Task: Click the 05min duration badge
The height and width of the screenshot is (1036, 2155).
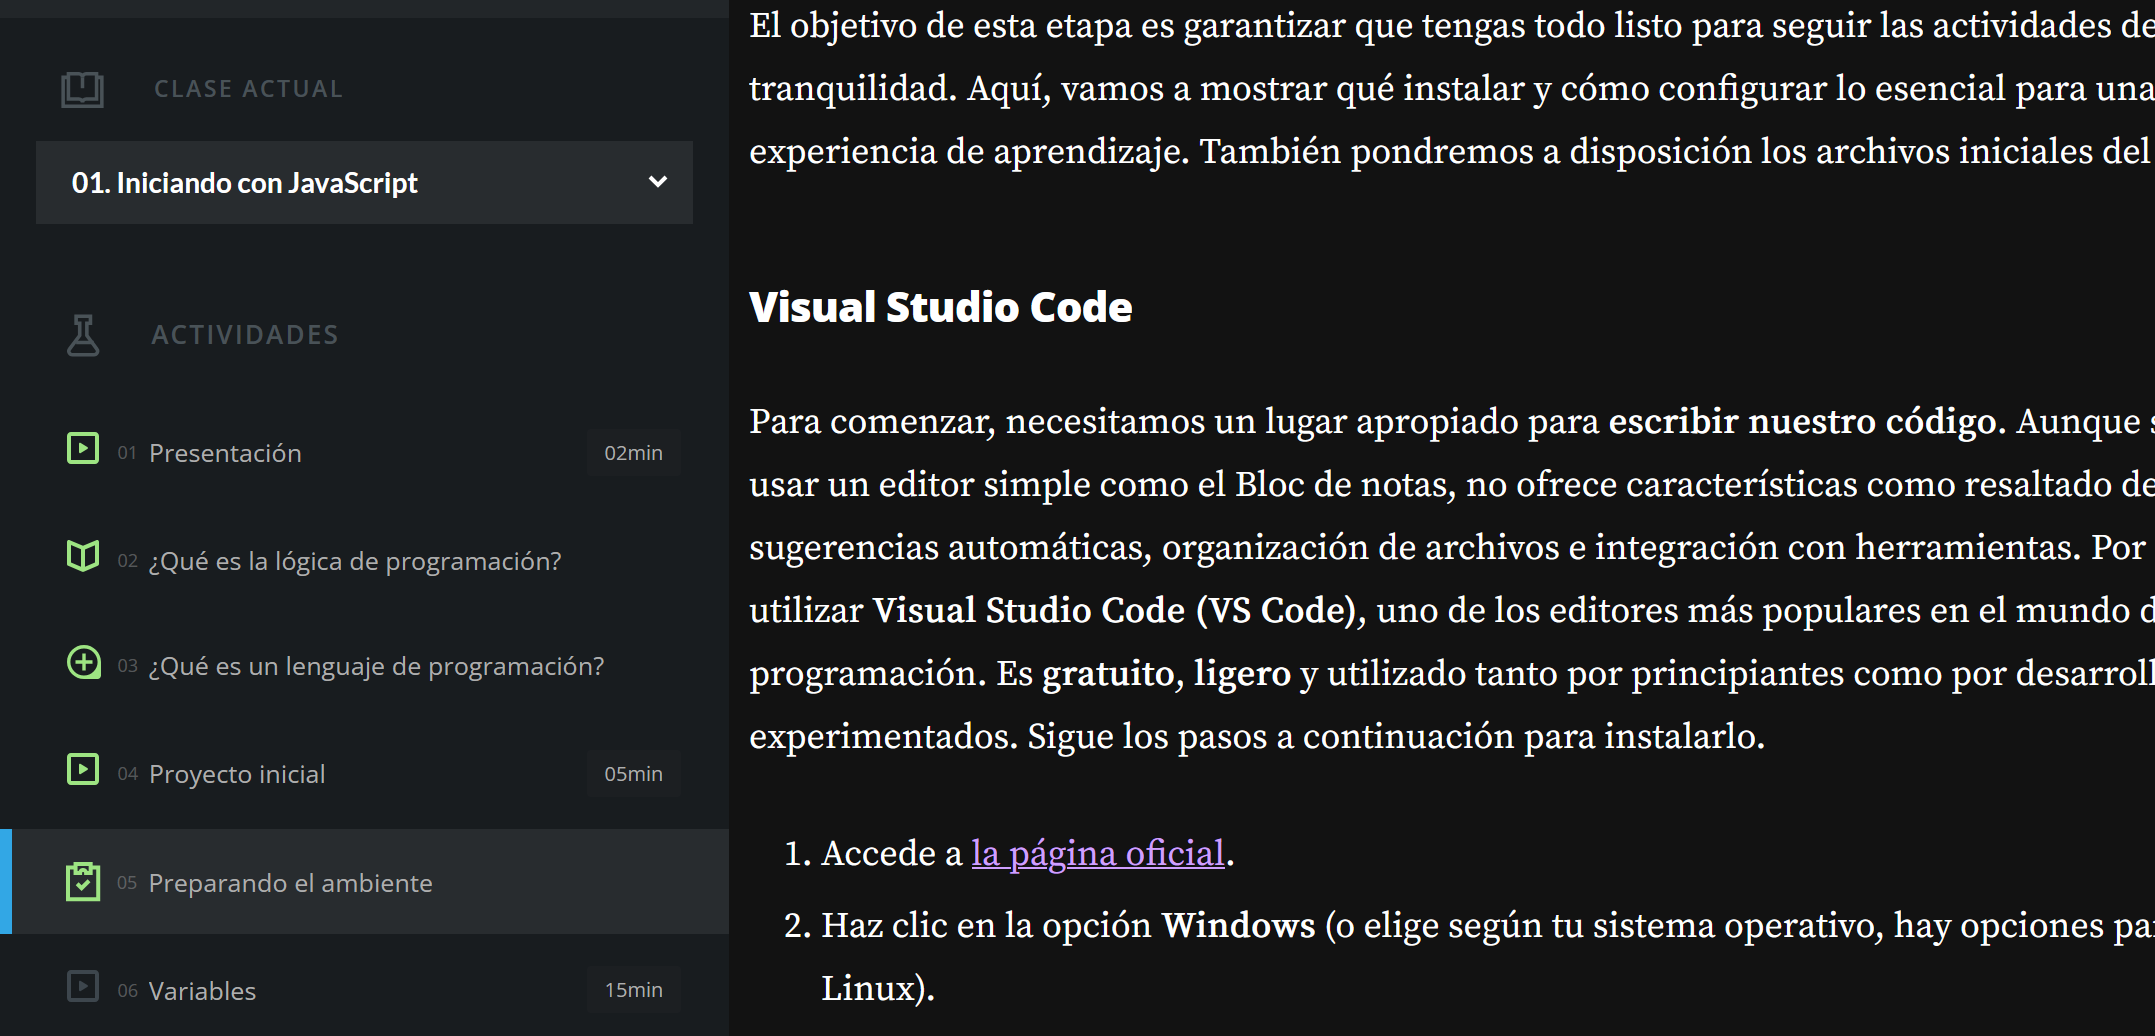Action: pyautogui.click(x=634, y=774)
